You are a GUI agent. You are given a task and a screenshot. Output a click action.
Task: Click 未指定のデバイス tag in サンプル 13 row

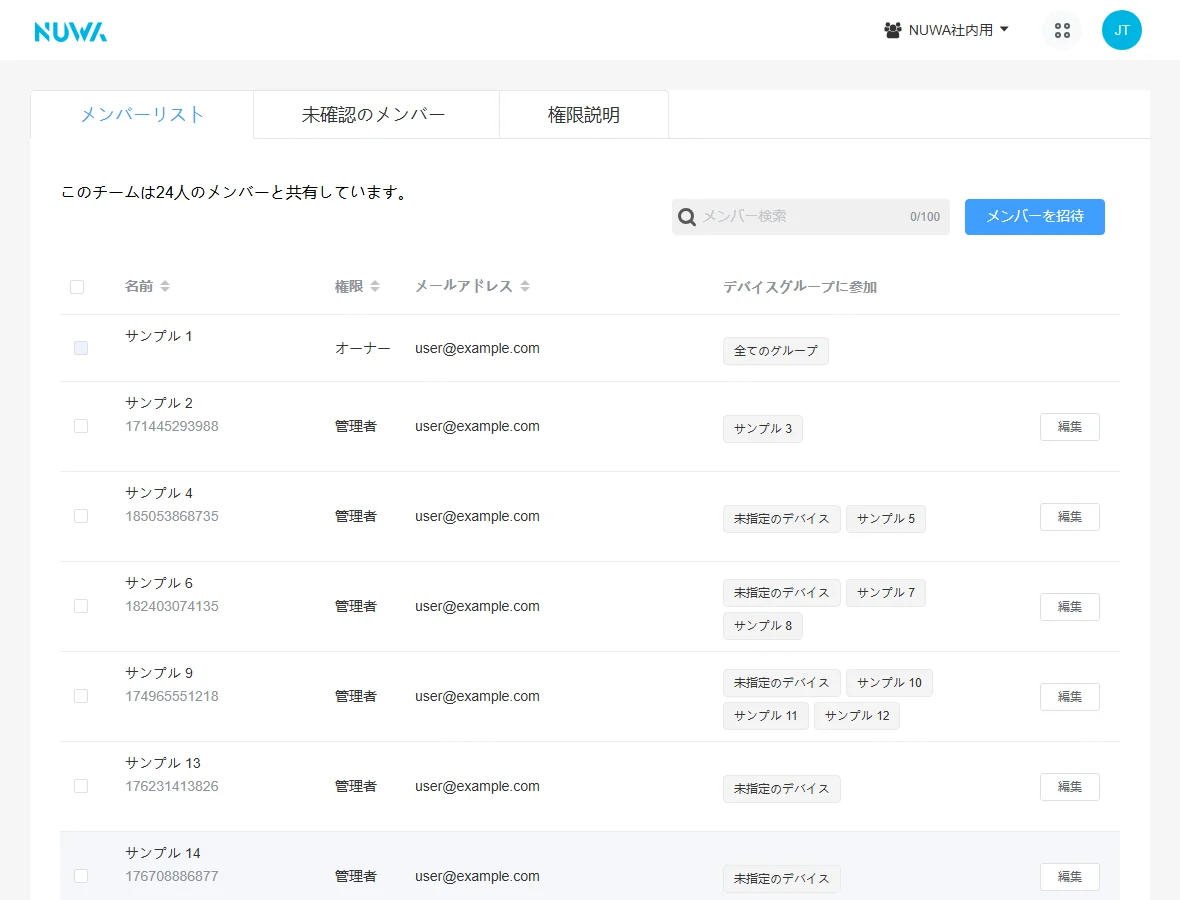click(781, 789)
